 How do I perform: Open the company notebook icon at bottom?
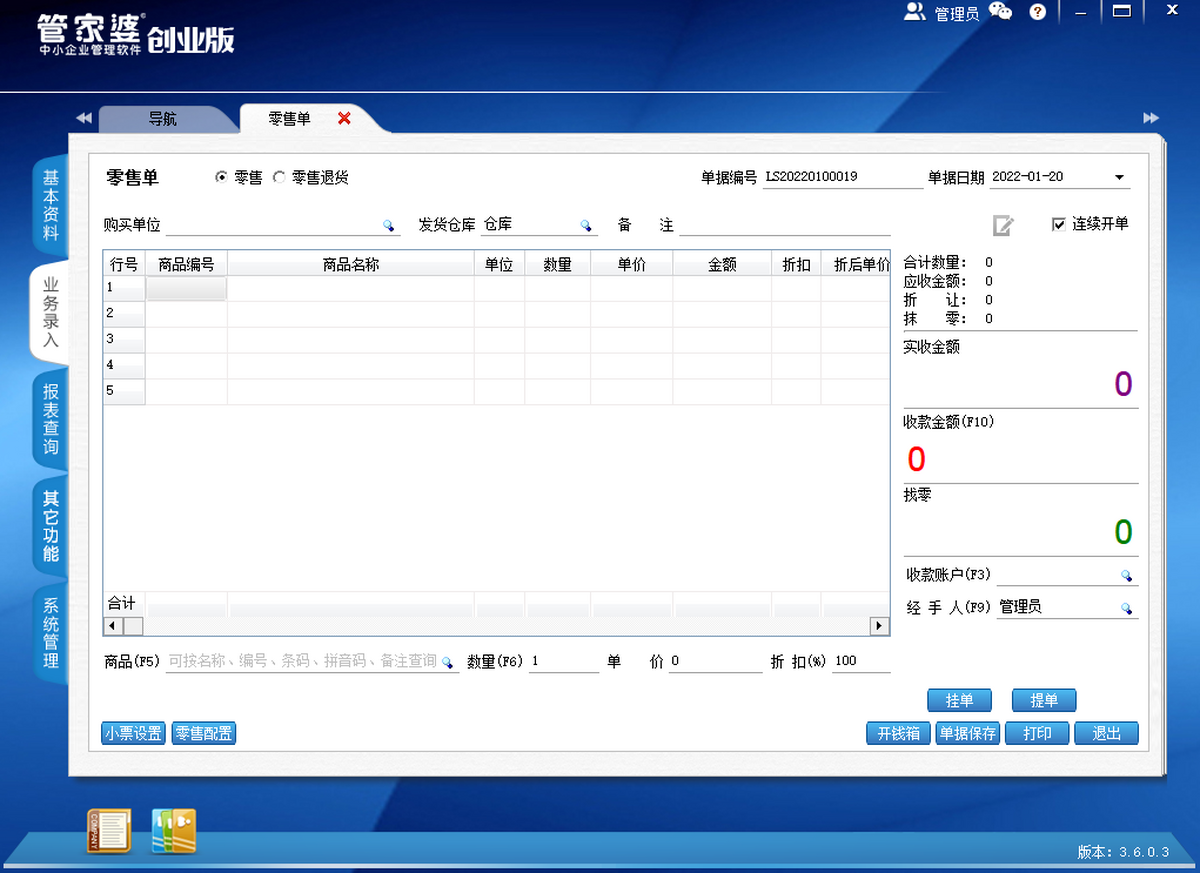pos(109,831)
